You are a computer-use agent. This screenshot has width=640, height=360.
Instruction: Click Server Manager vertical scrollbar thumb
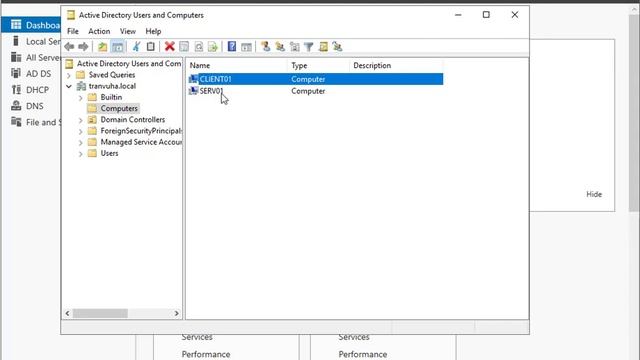(x=634, y=112)
